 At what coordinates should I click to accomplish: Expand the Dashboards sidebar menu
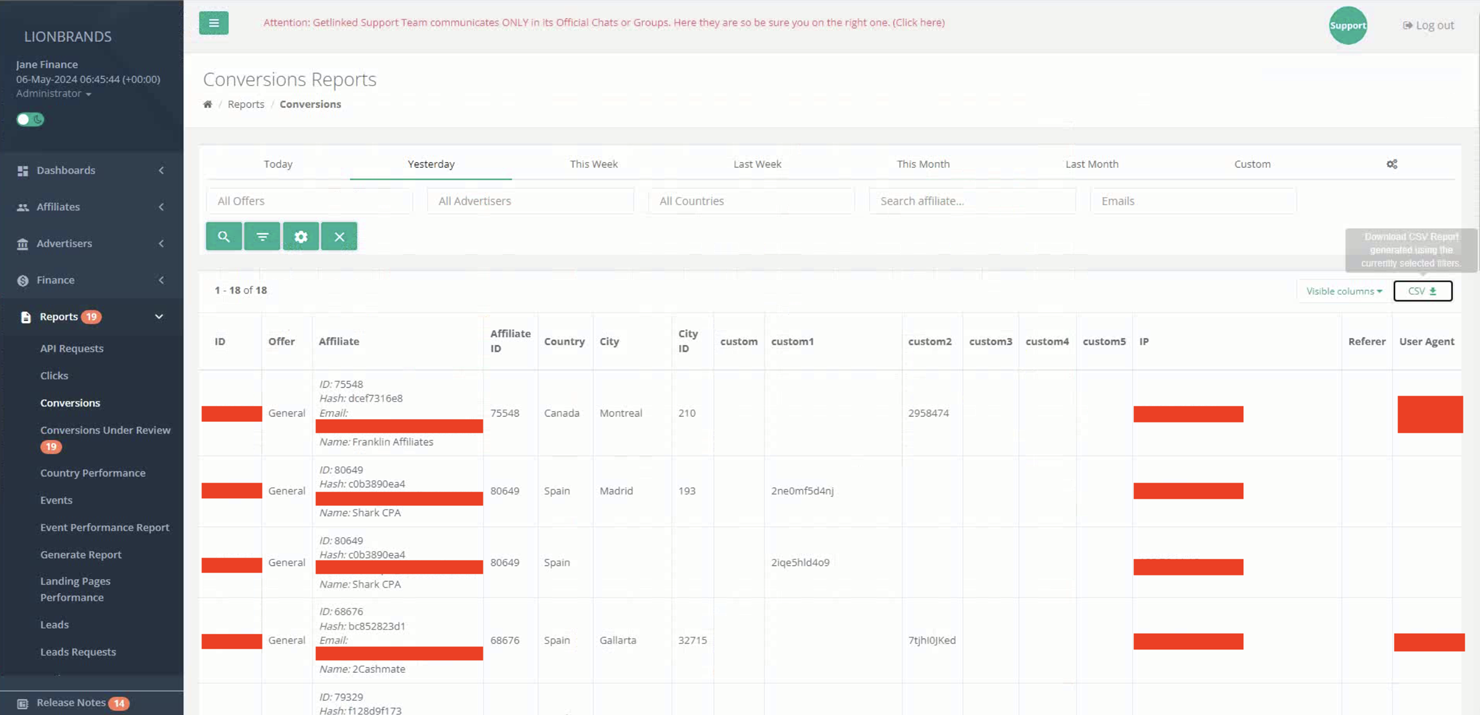[x=91, y=171]
